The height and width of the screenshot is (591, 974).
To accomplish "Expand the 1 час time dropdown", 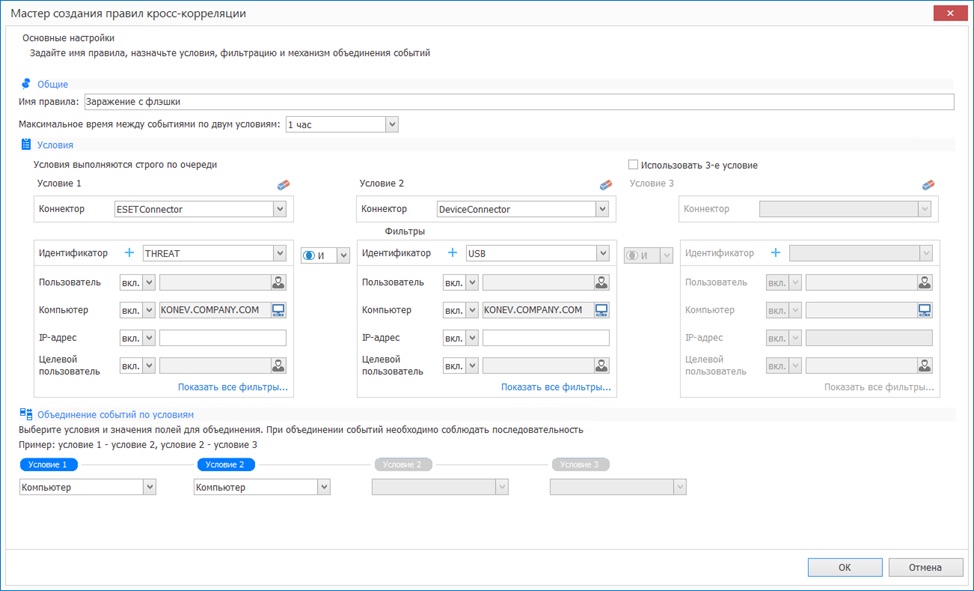I will (x=392, y=124).
